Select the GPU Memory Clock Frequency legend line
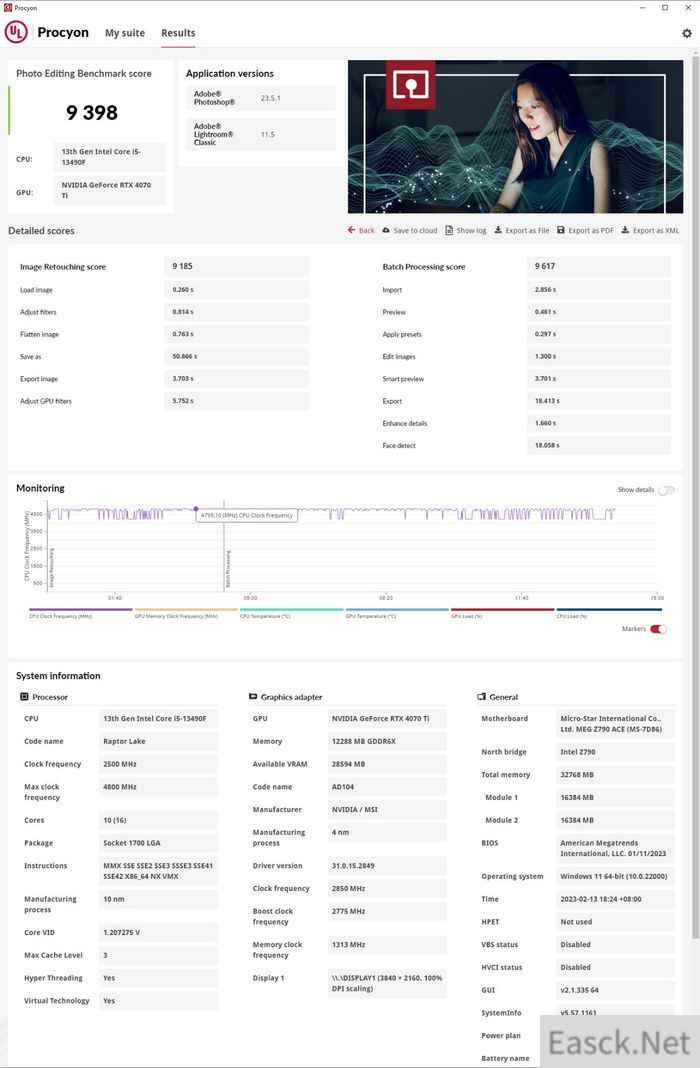700x1068 pixels. pyautogui.click(x=186, y=610)
